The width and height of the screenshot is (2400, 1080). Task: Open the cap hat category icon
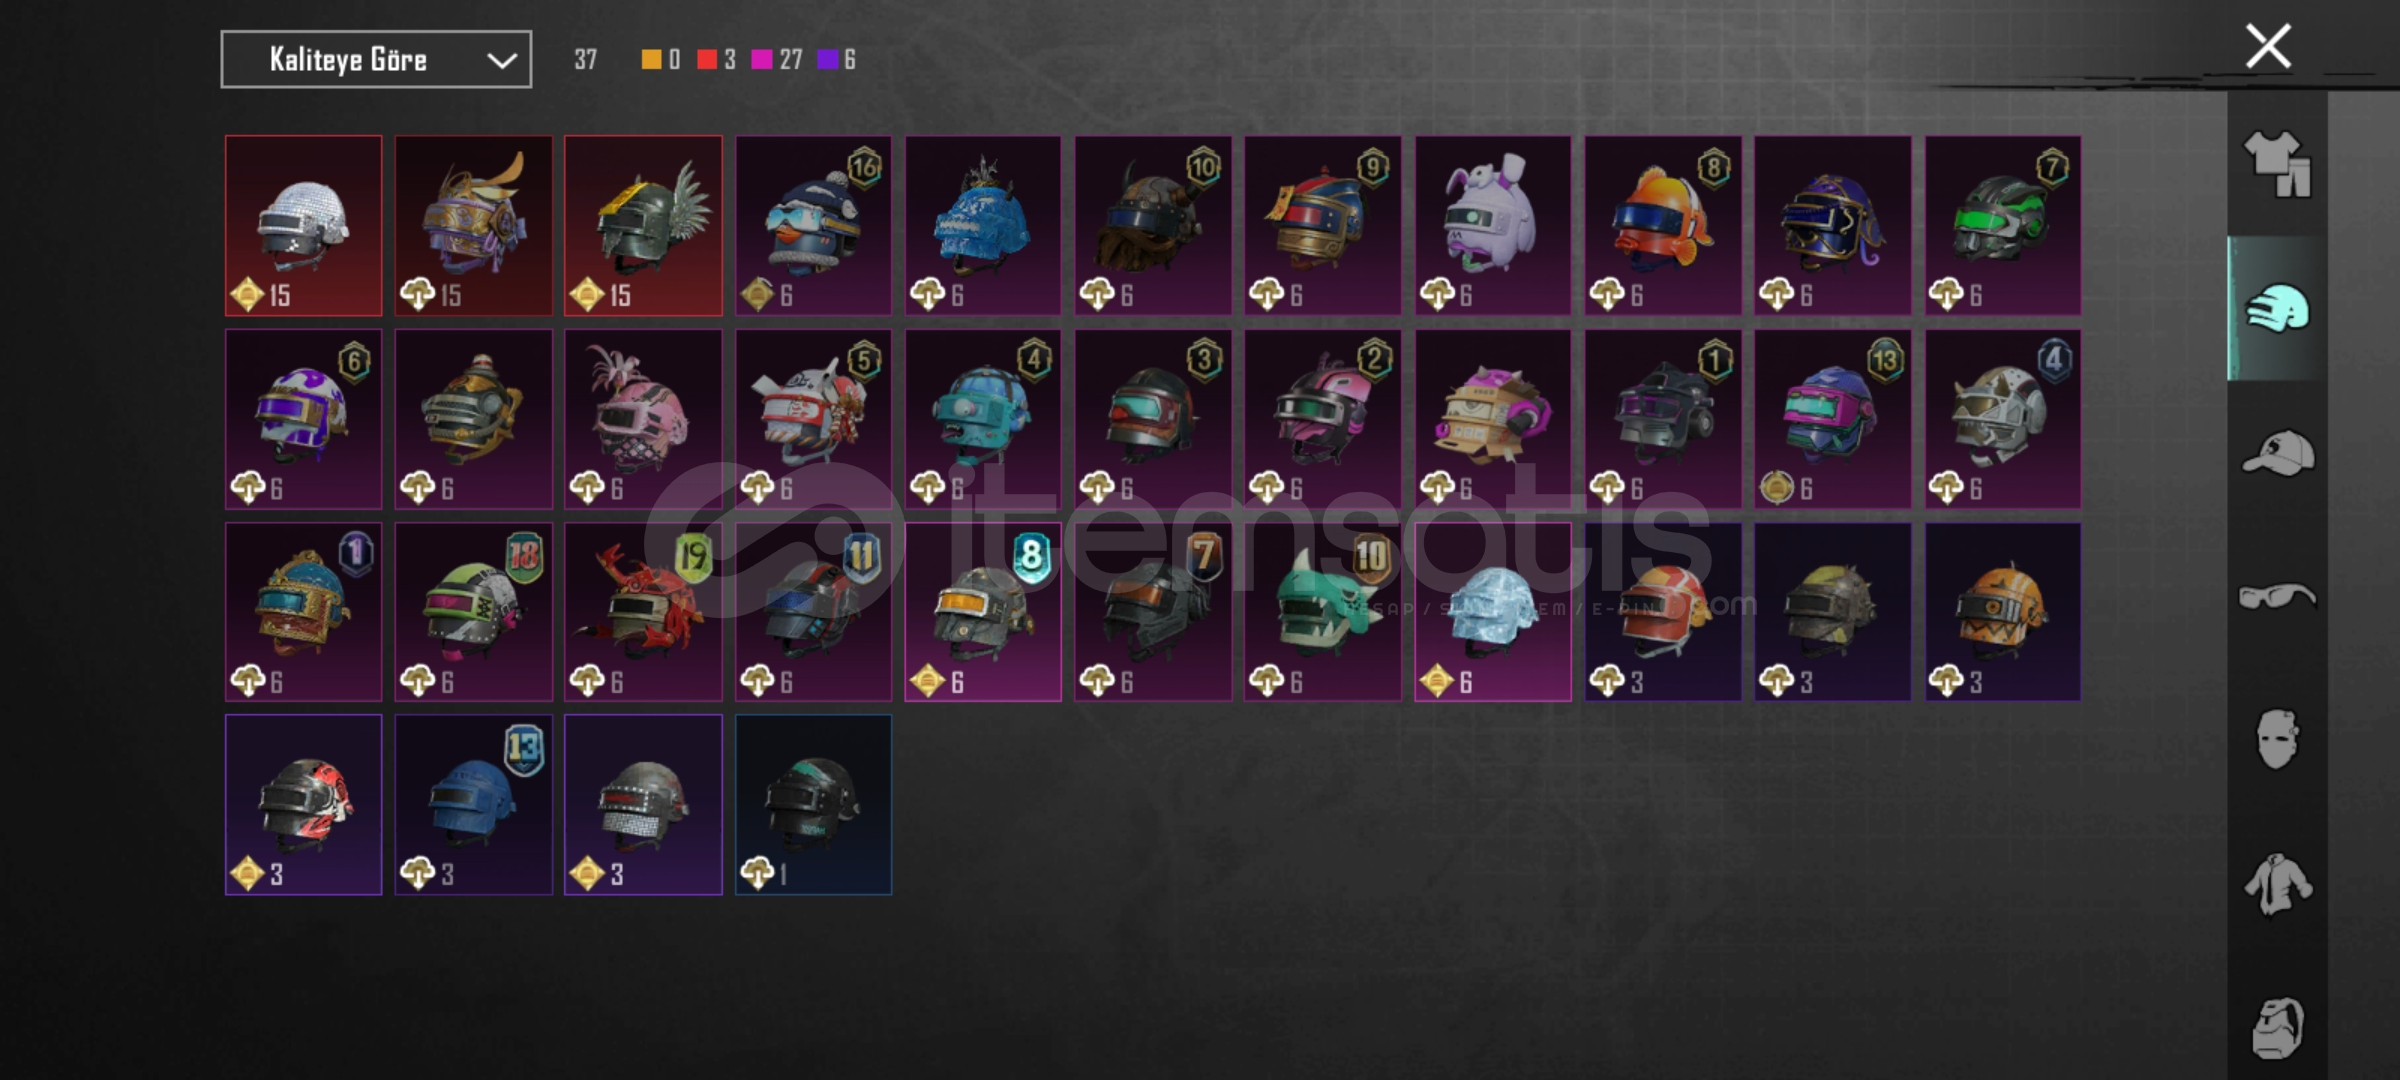coord(2277,452)
